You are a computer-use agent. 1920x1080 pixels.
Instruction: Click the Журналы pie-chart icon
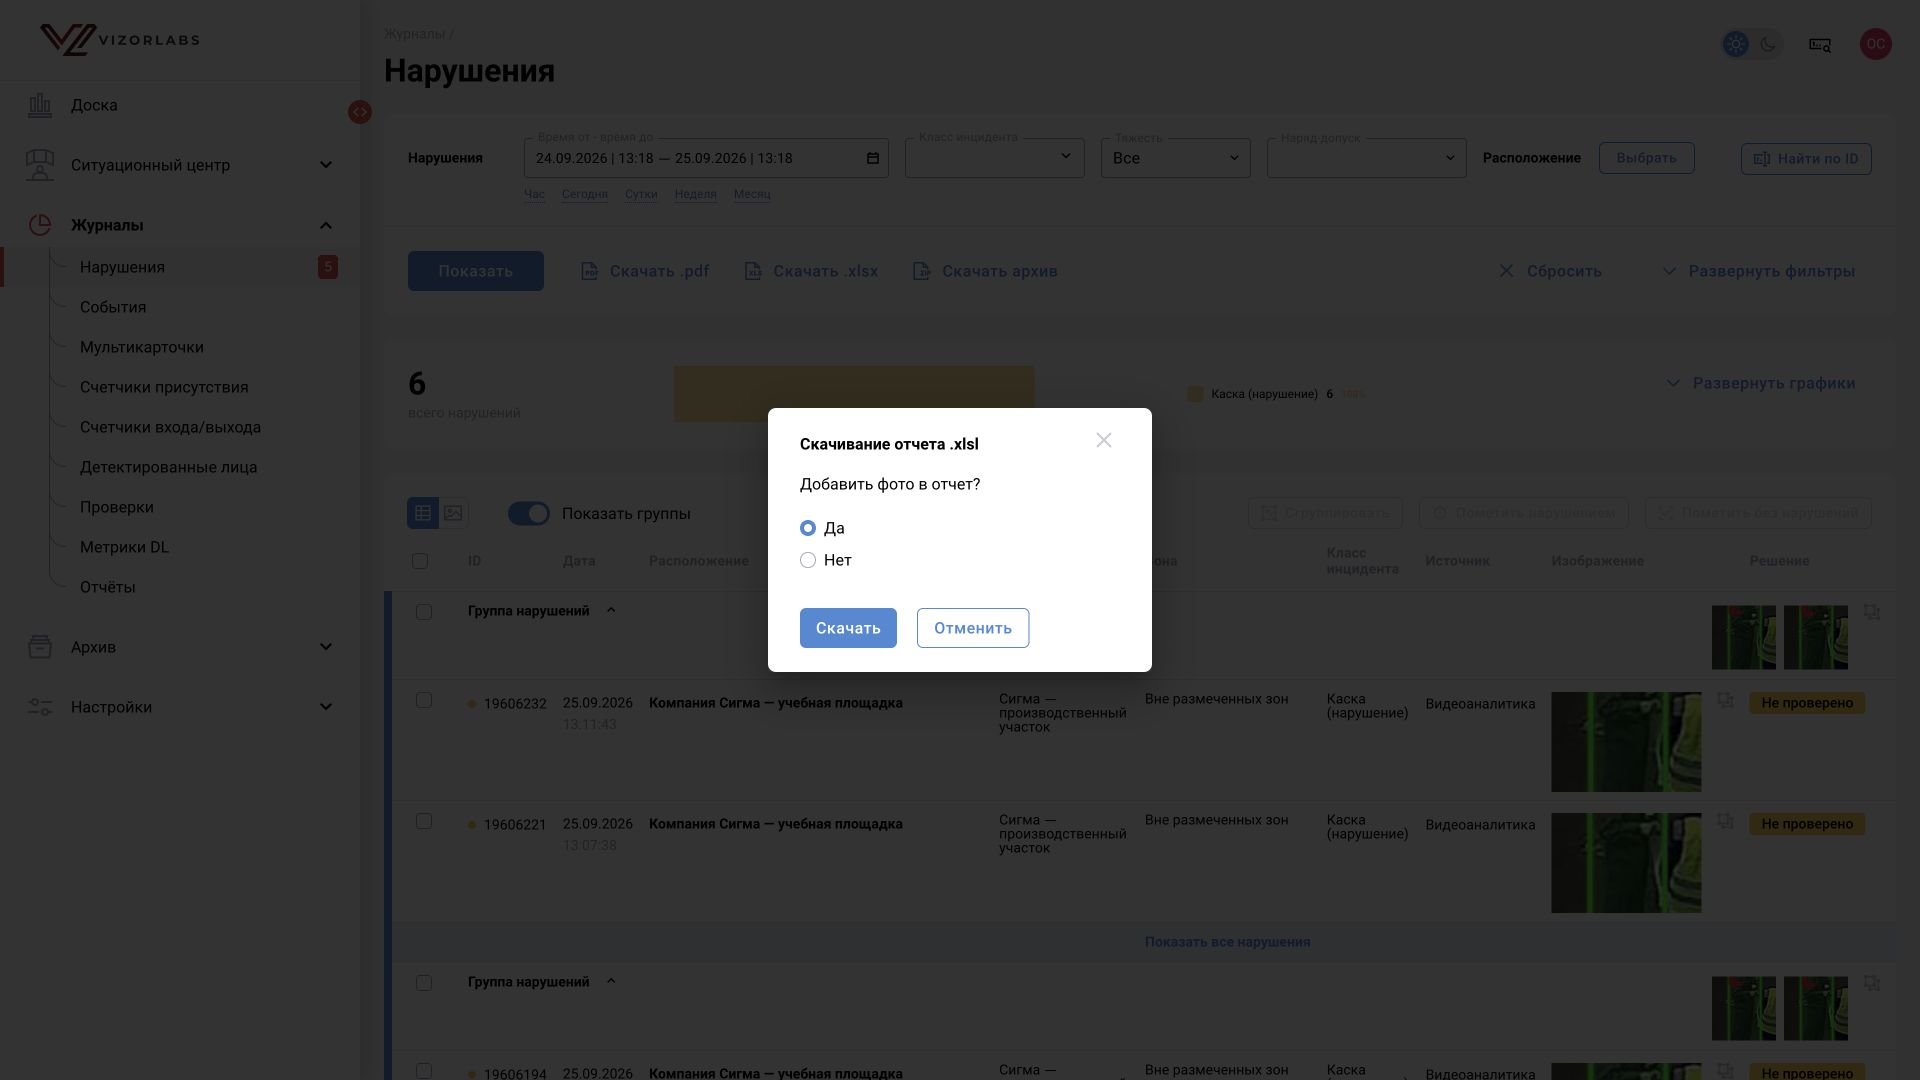pos(40,225)
